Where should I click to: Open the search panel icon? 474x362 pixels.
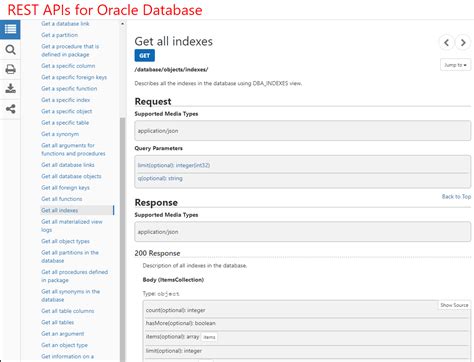10,50
